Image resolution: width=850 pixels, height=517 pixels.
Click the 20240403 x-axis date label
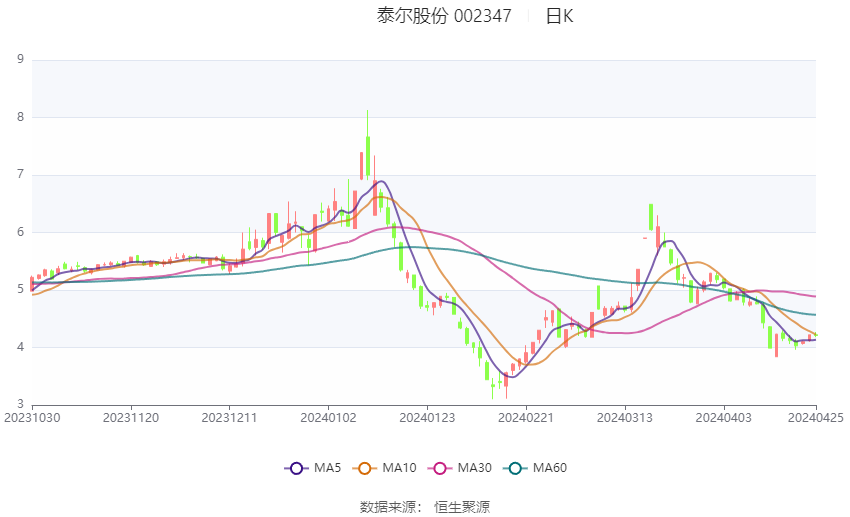point(723,418)
